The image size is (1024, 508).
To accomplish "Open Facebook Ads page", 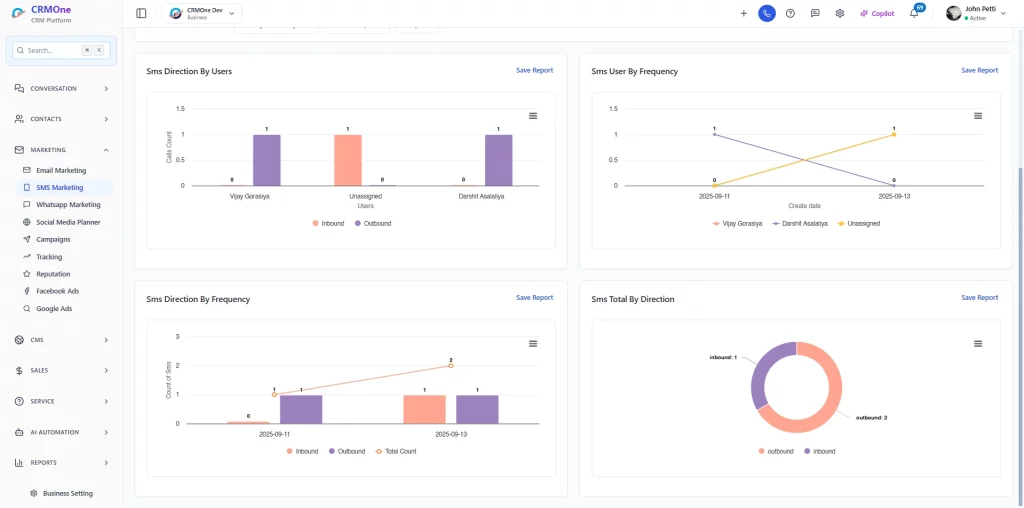I will click(x=57, y=291).
